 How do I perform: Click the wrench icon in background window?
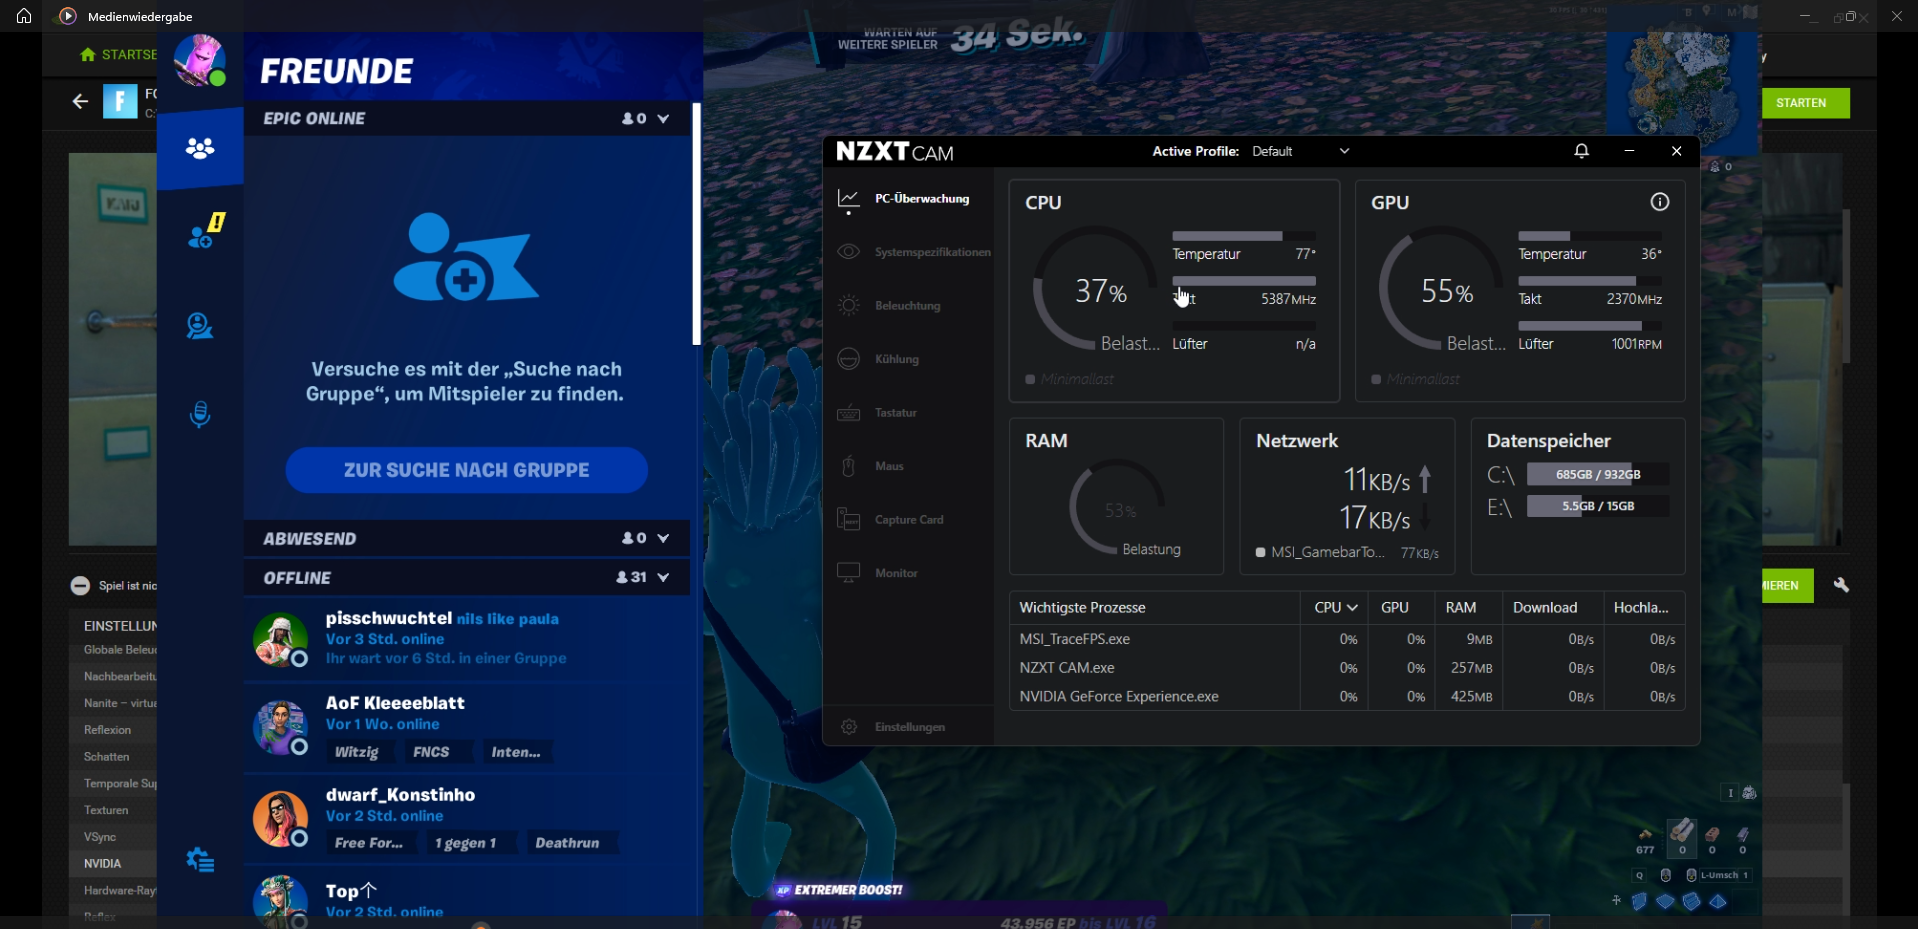[x=1841, y=585]
